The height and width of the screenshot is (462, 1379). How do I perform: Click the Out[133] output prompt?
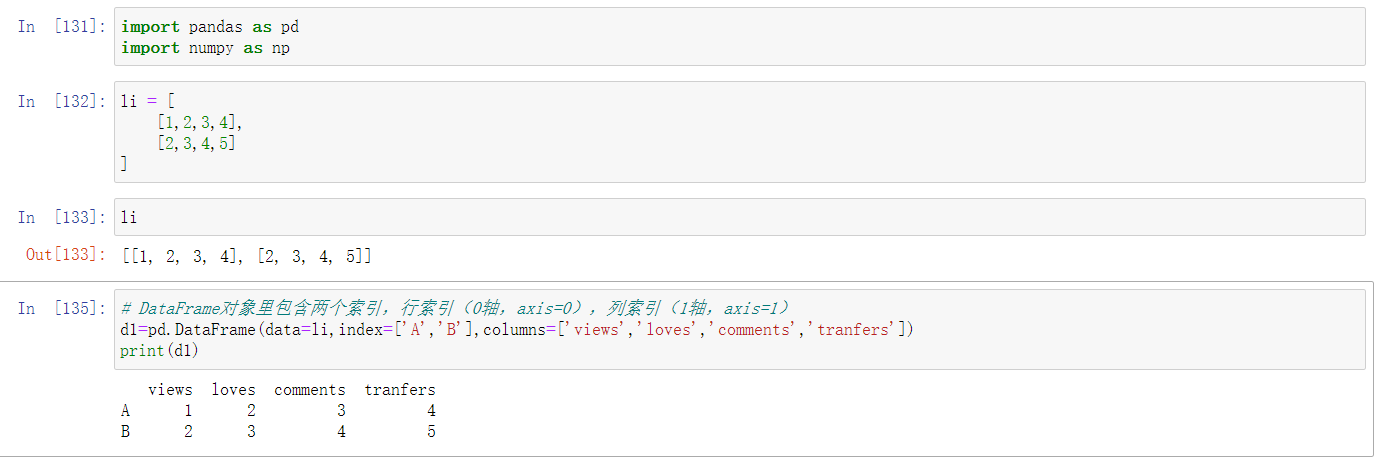(65, 255)
